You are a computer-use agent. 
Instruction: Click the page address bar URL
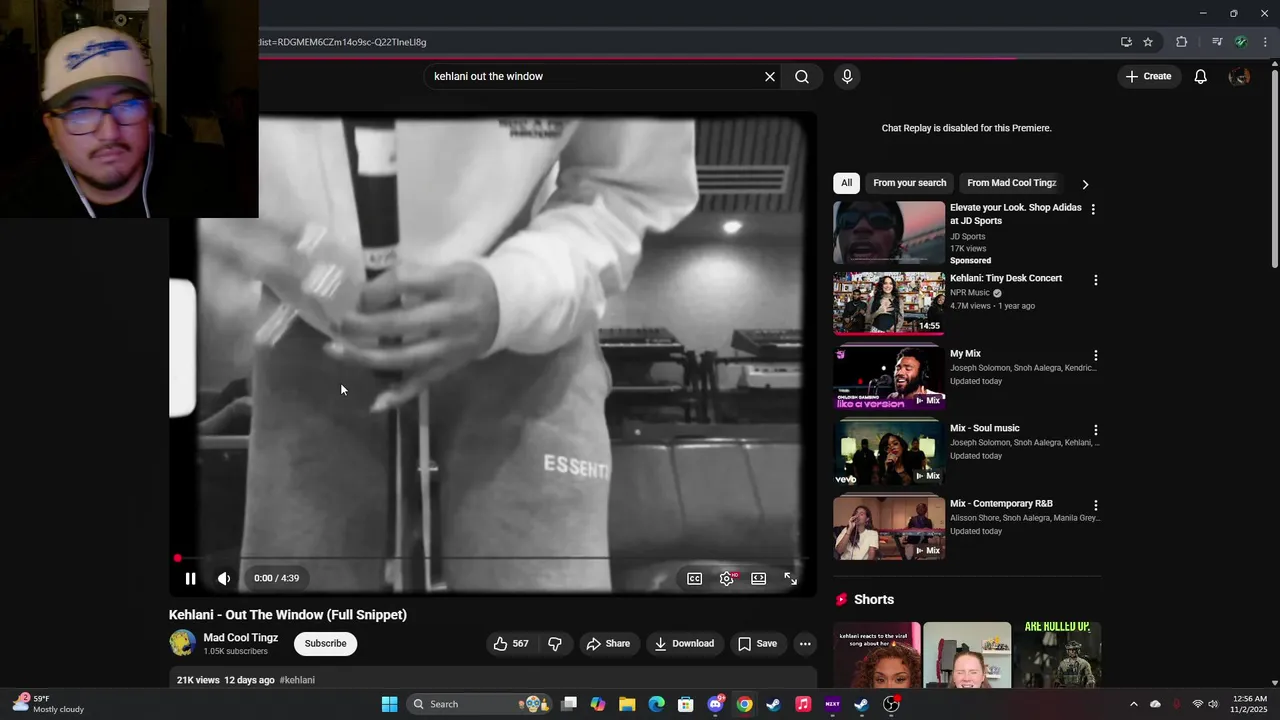click(343, 42)
